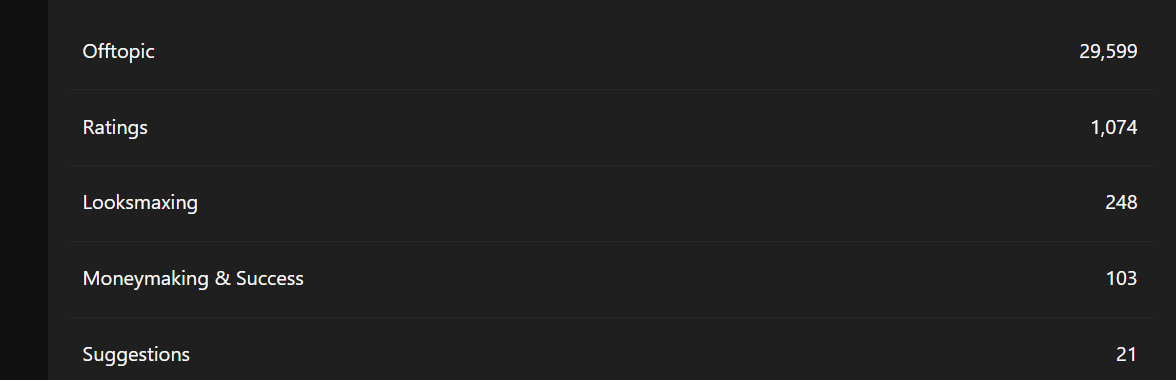Select the 1,074 count beside Ratings
The height and width of the screenshot is (380, 1176).
click(1114, 127)
